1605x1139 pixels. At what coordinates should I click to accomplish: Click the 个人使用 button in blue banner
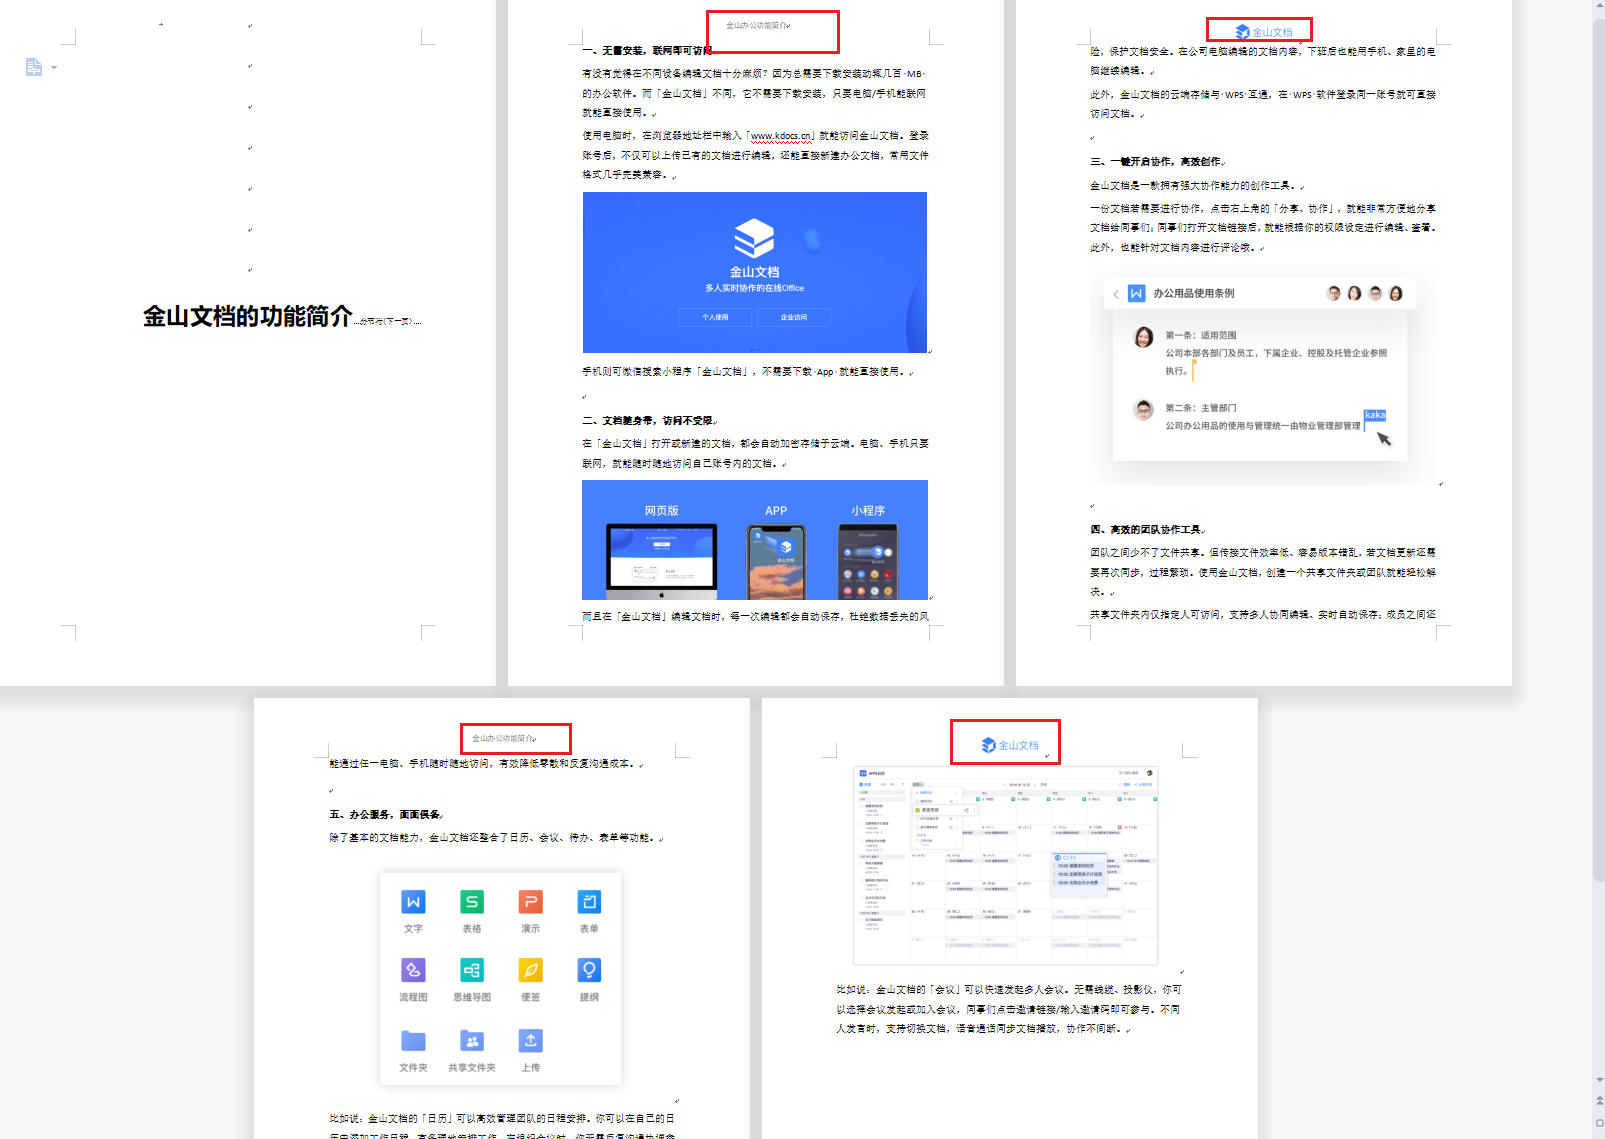point(715,317)
